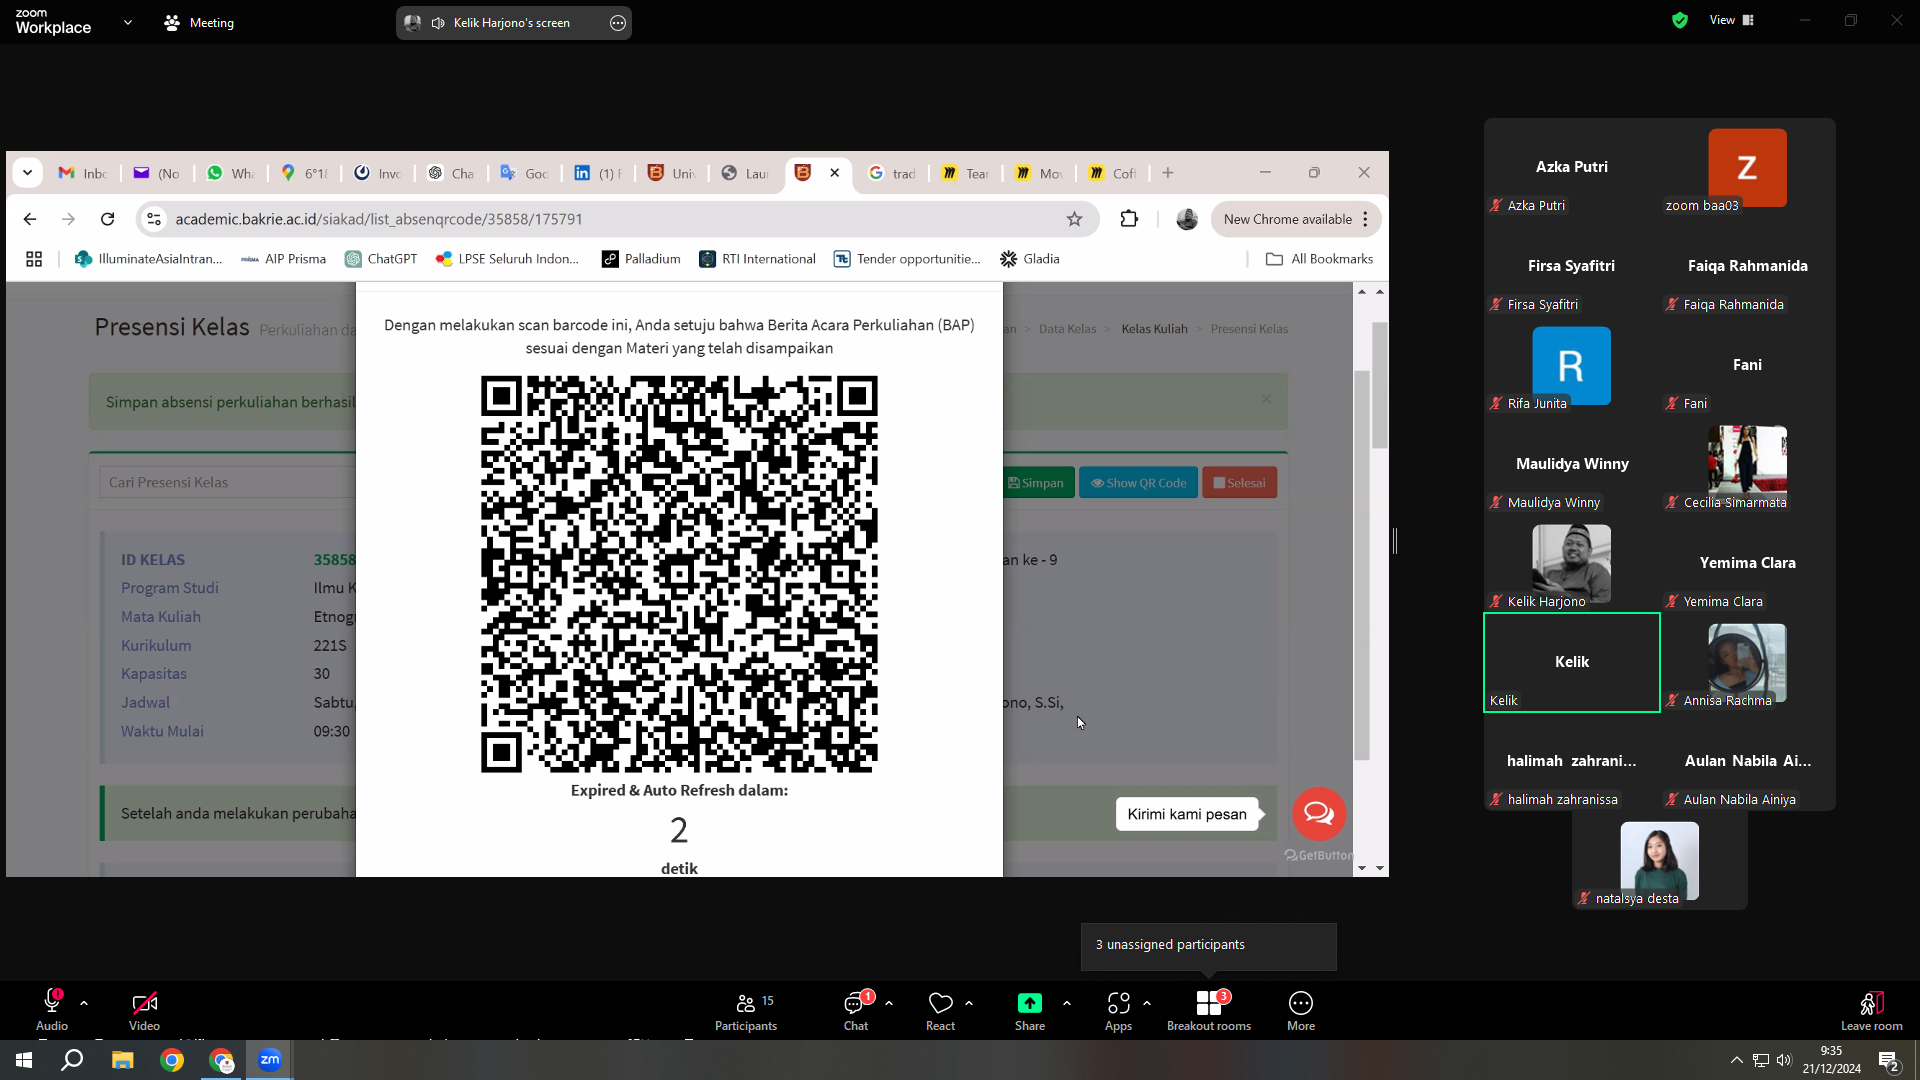Image resolution: width=1920 pixels, height=1080 pixels.
Task: Bookmark page with the star icon
Action: point(1075,219)
